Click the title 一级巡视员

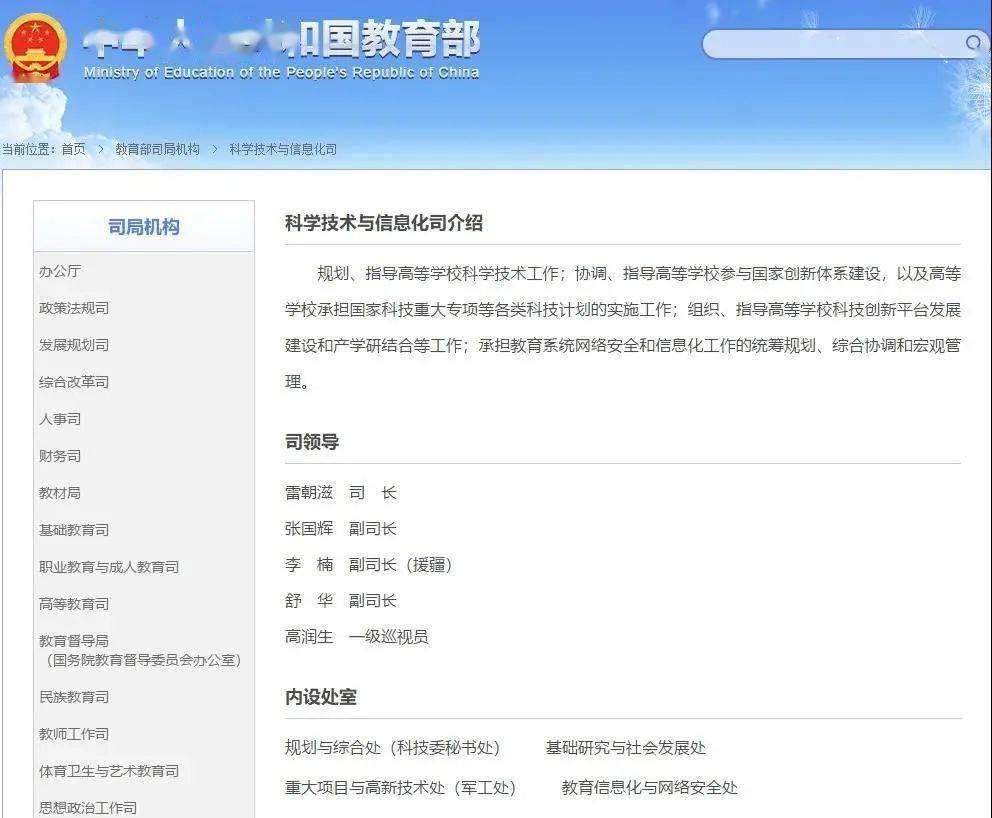click(x=388, y=636)
